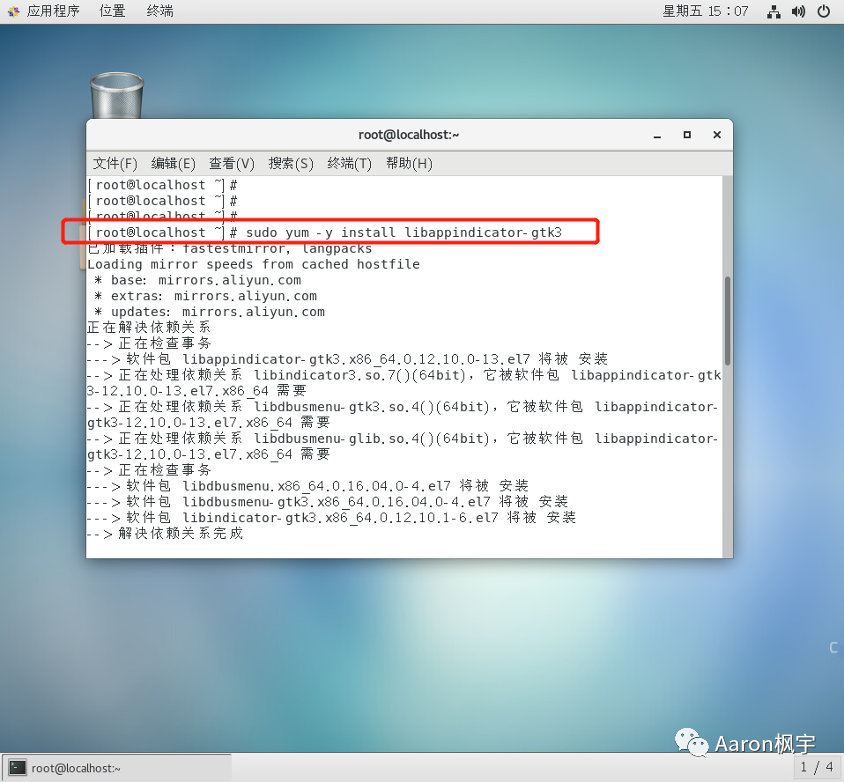
Task: Close the root@localhost terminal window
Action: point(717,135)
